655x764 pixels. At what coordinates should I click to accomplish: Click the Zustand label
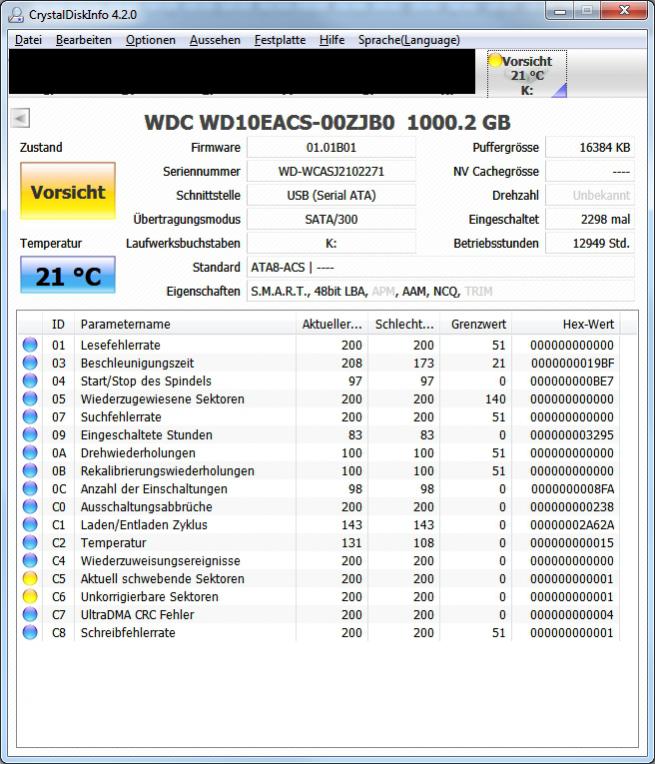(41, 147)
